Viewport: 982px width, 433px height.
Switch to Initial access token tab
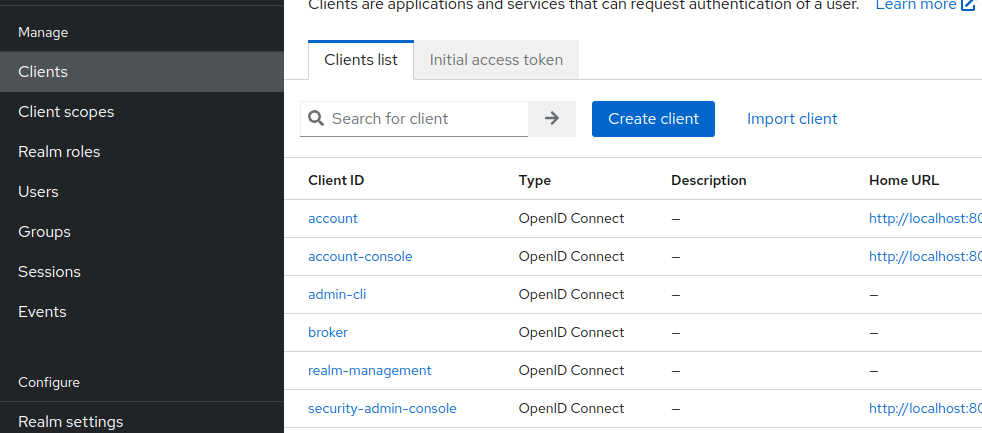pyautogui.click(x=496, y=60)
